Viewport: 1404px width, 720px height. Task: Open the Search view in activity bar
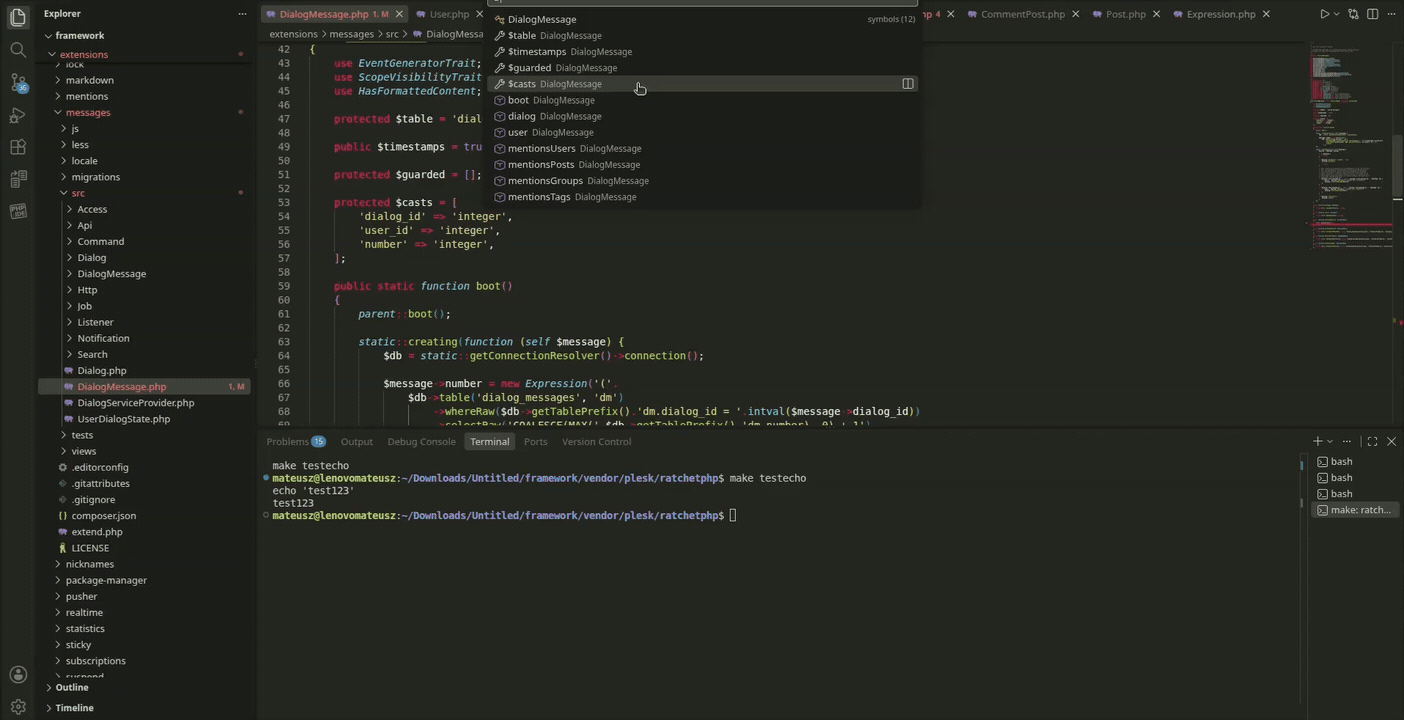point(17,49)
